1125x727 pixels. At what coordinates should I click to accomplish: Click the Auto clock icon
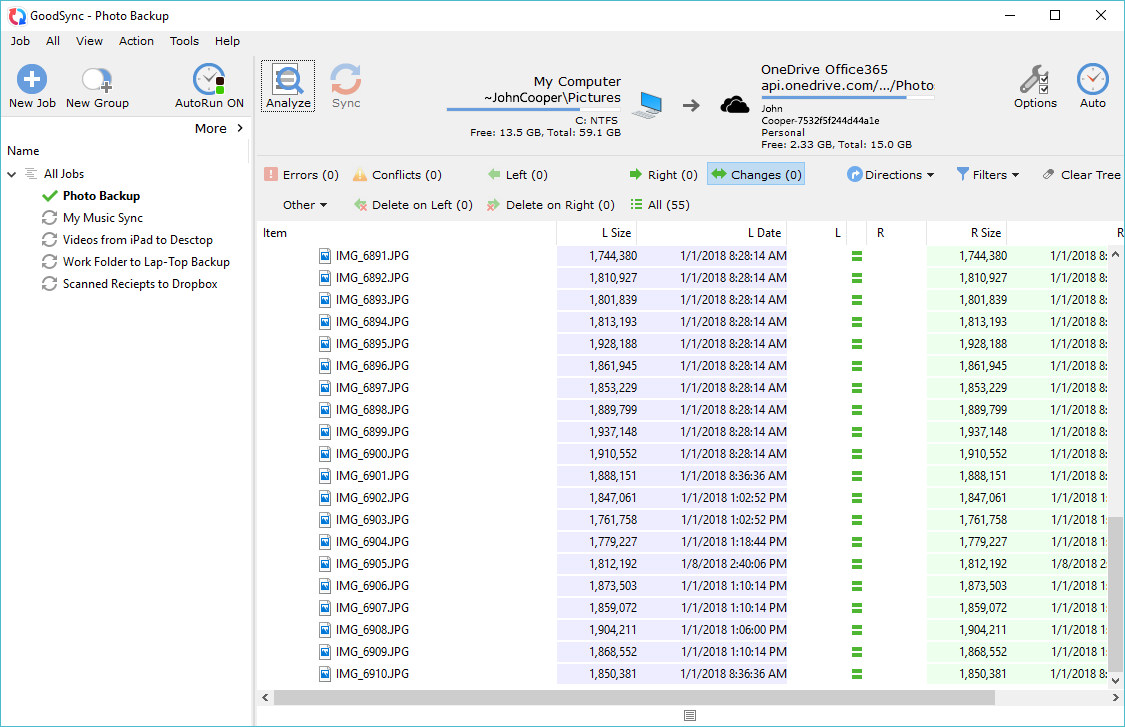pyautogui.click(x=1092, y=80)
